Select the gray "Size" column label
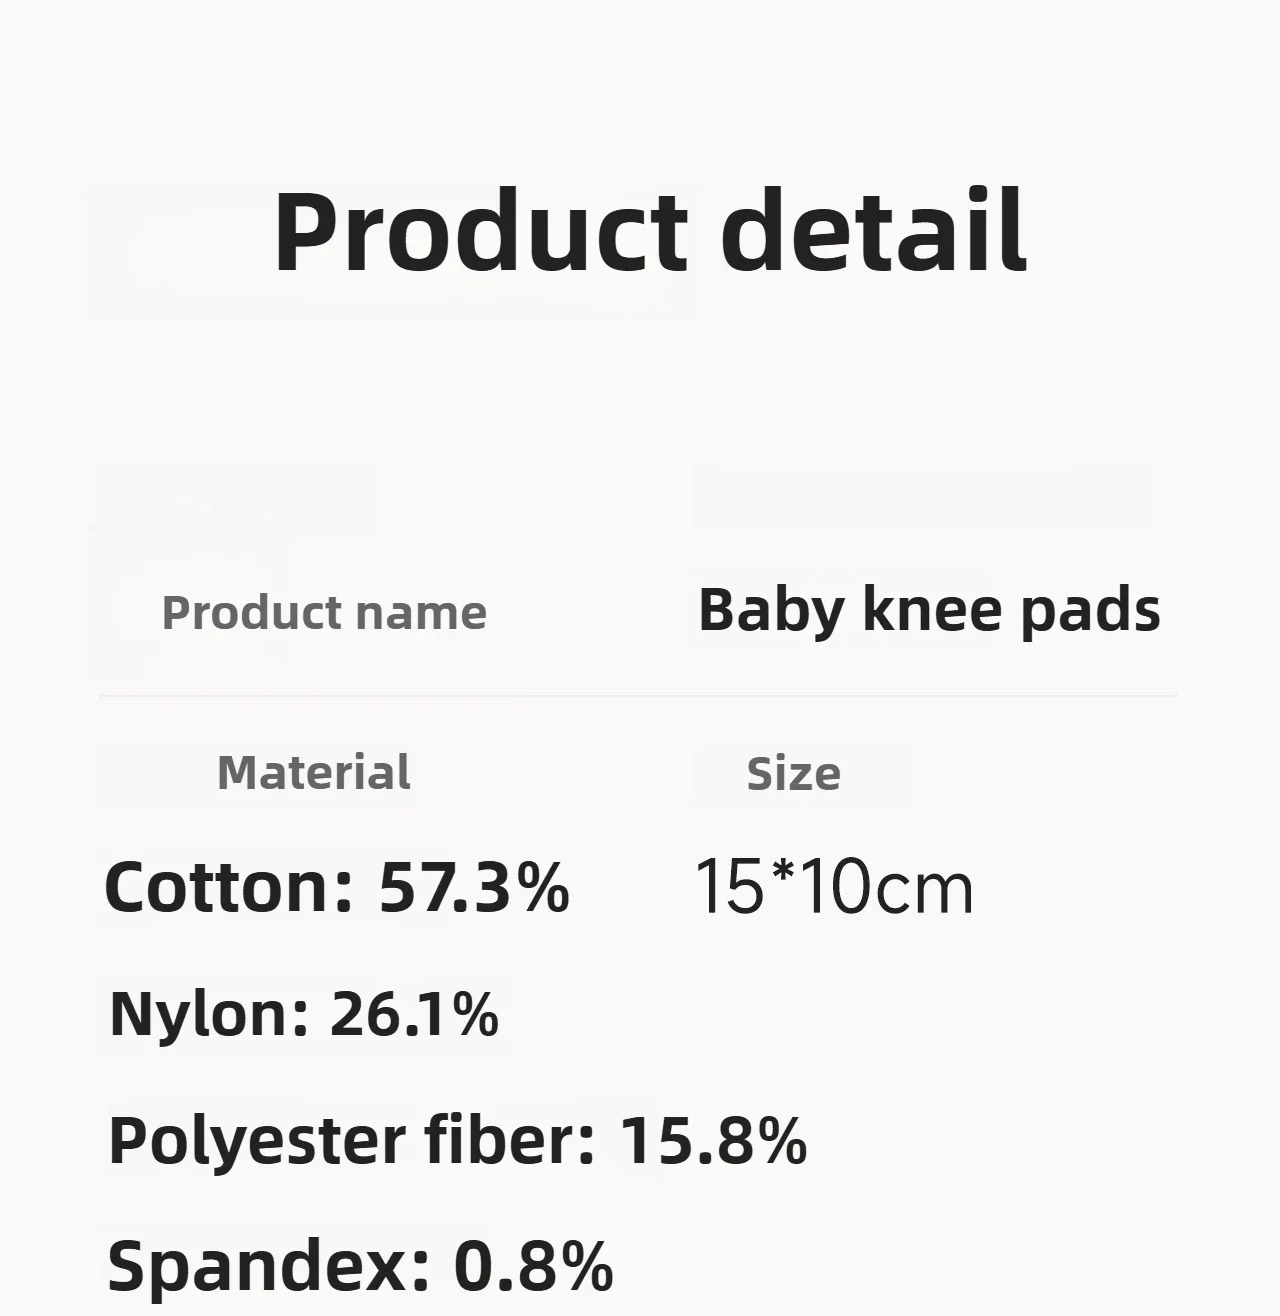Viewport: 1280px width, 1316px height. [793, 774]
